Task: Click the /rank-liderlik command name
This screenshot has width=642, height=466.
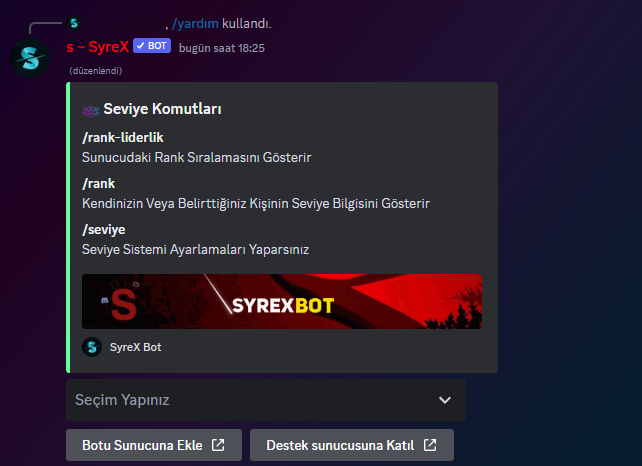Action: pos(123,138)
